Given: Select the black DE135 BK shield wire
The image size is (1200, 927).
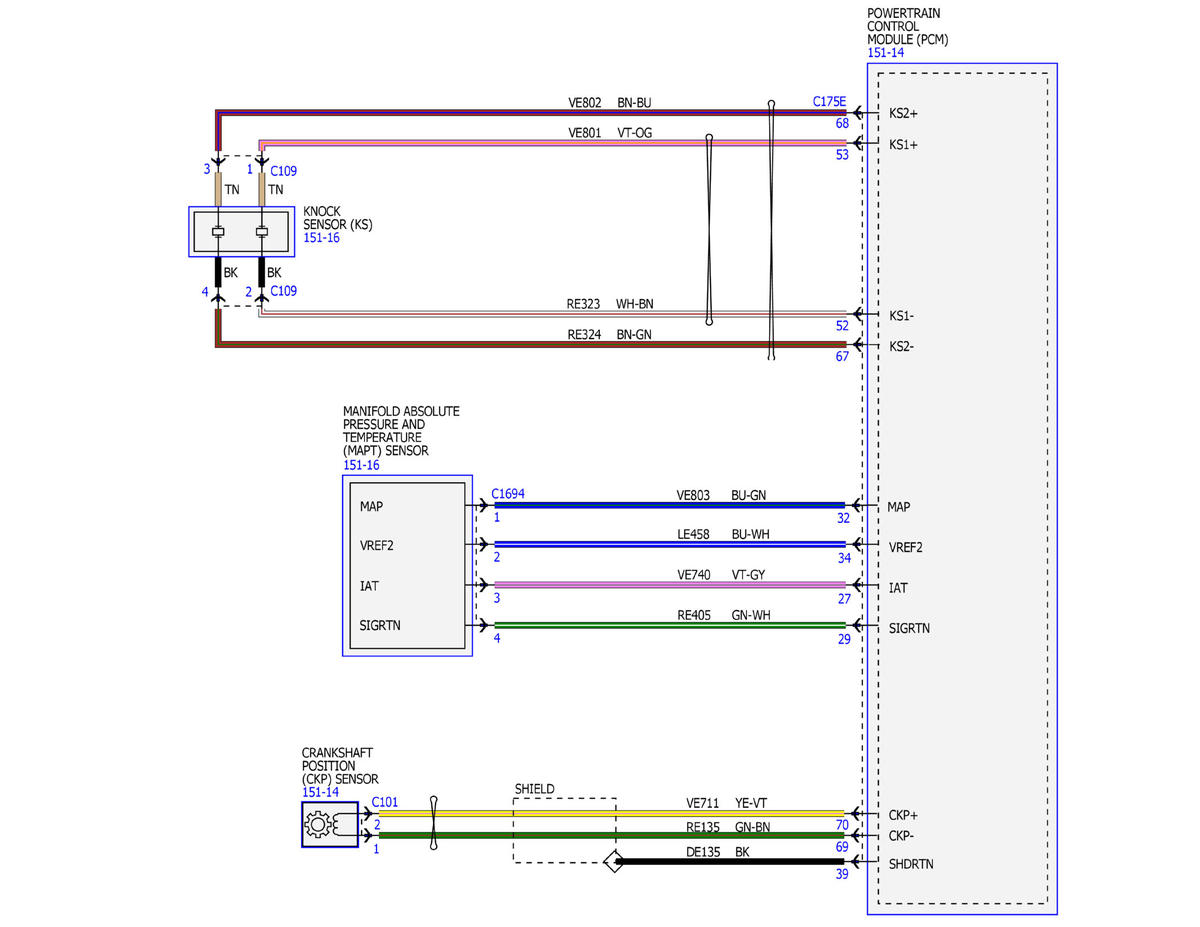Looking at the screenshot, I should click(733, 861).
